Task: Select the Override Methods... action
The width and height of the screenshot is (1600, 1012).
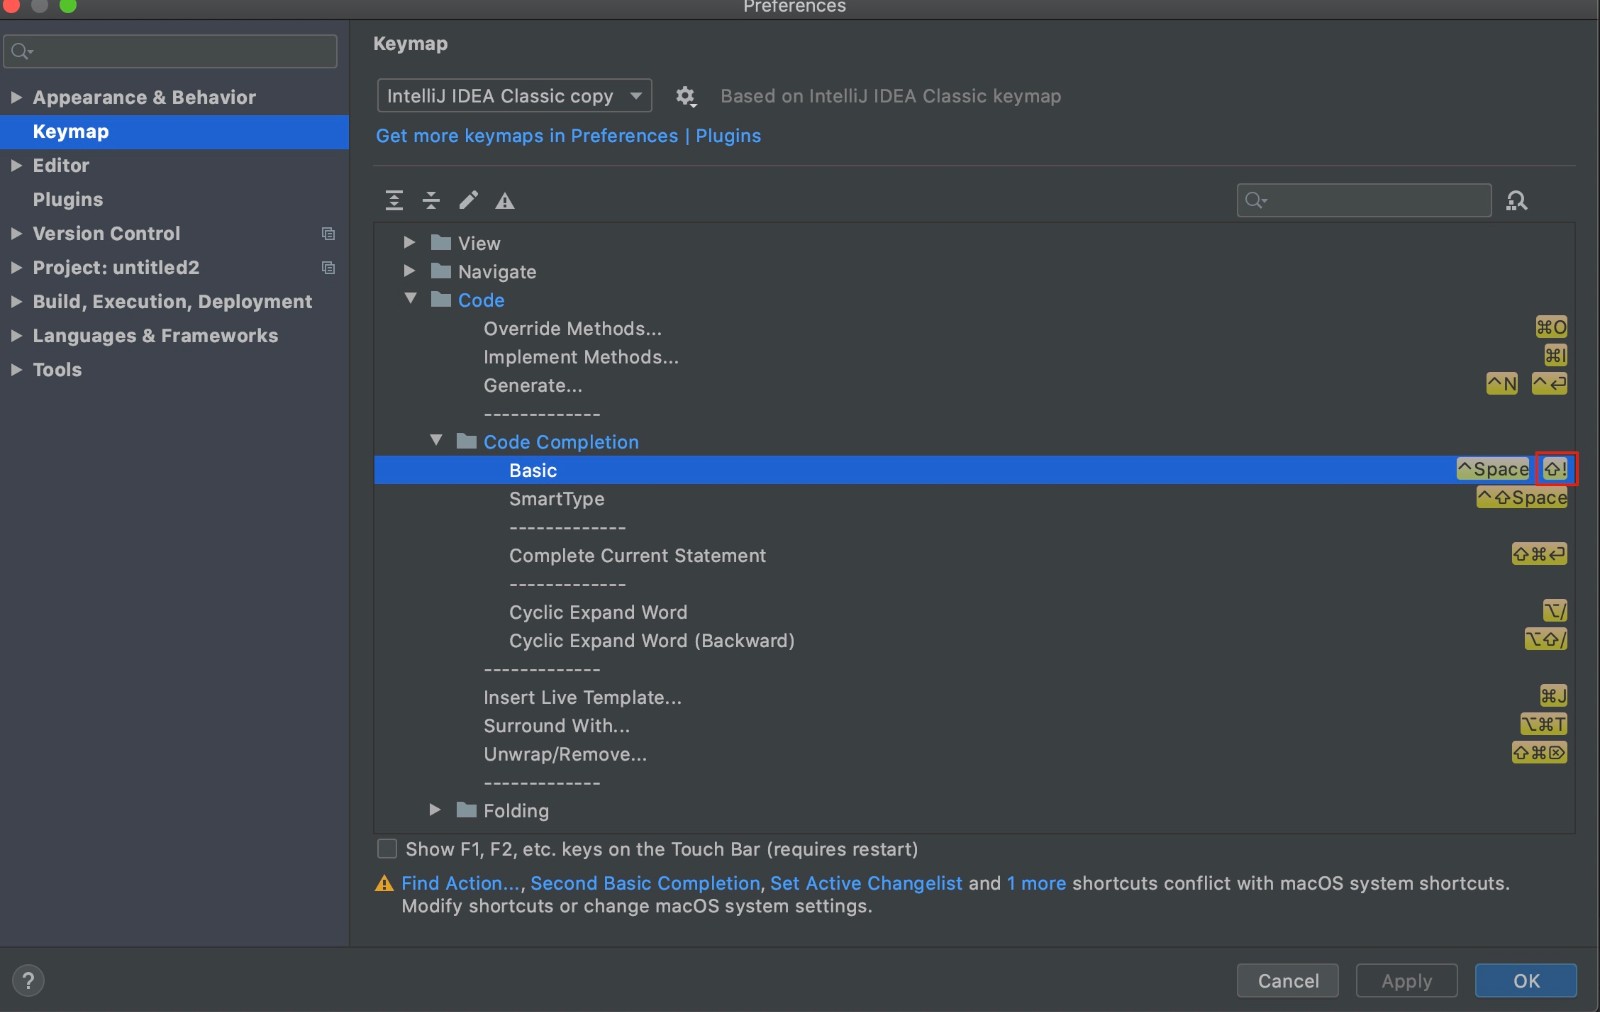Action: tap(974, 328)
